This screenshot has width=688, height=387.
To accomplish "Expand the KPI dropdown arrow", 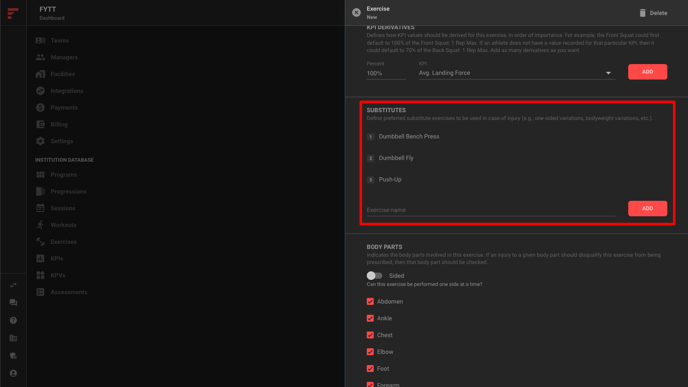I will click(x=608, y=73).
